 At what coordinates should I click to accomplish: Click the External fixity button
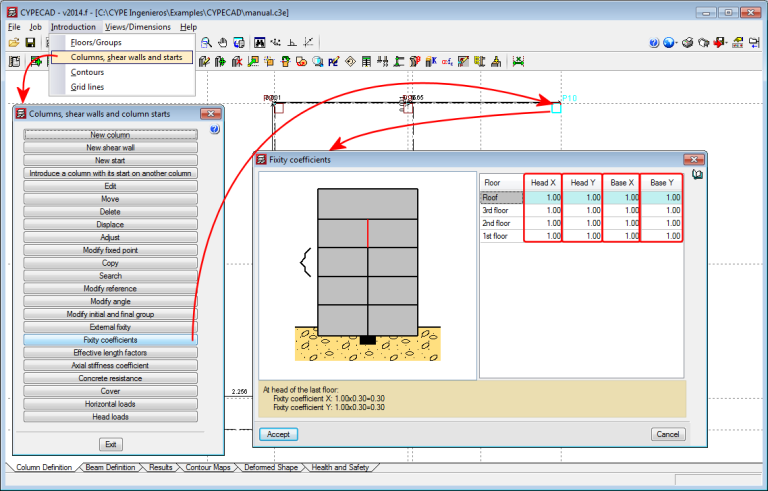click(110, 327)
